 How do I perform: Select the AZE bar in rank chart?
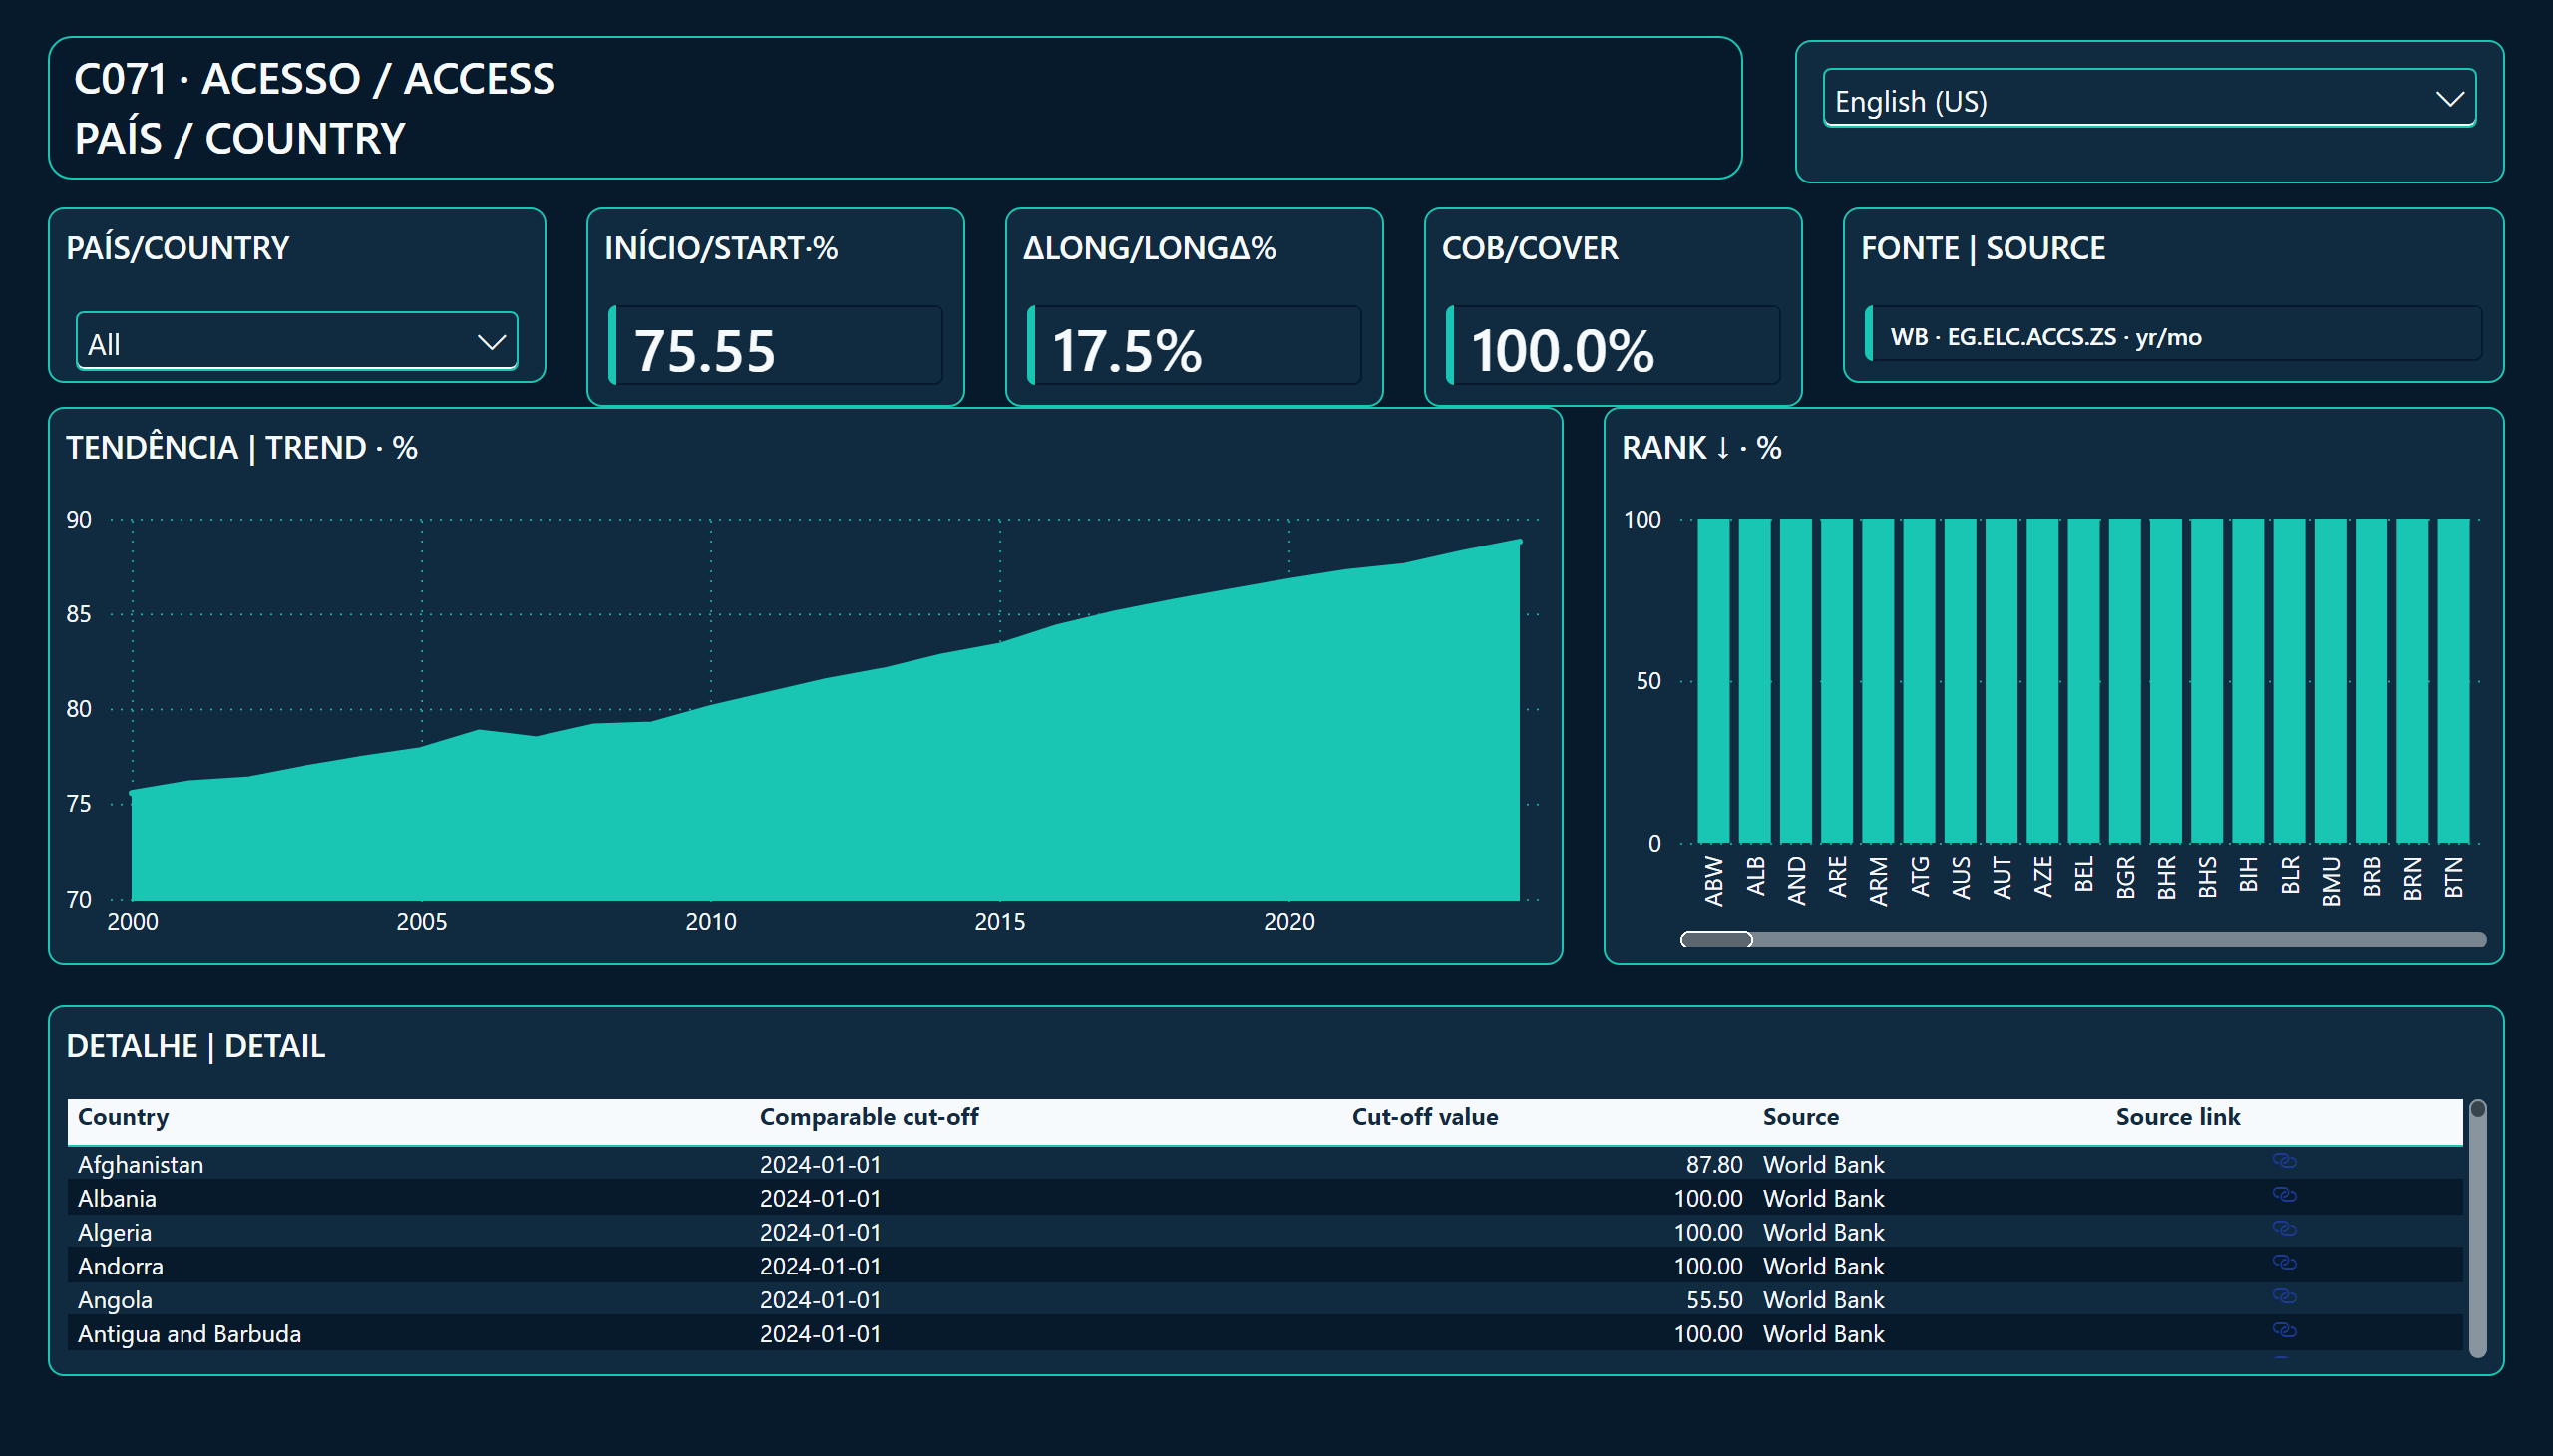(x=2043, y=681)
